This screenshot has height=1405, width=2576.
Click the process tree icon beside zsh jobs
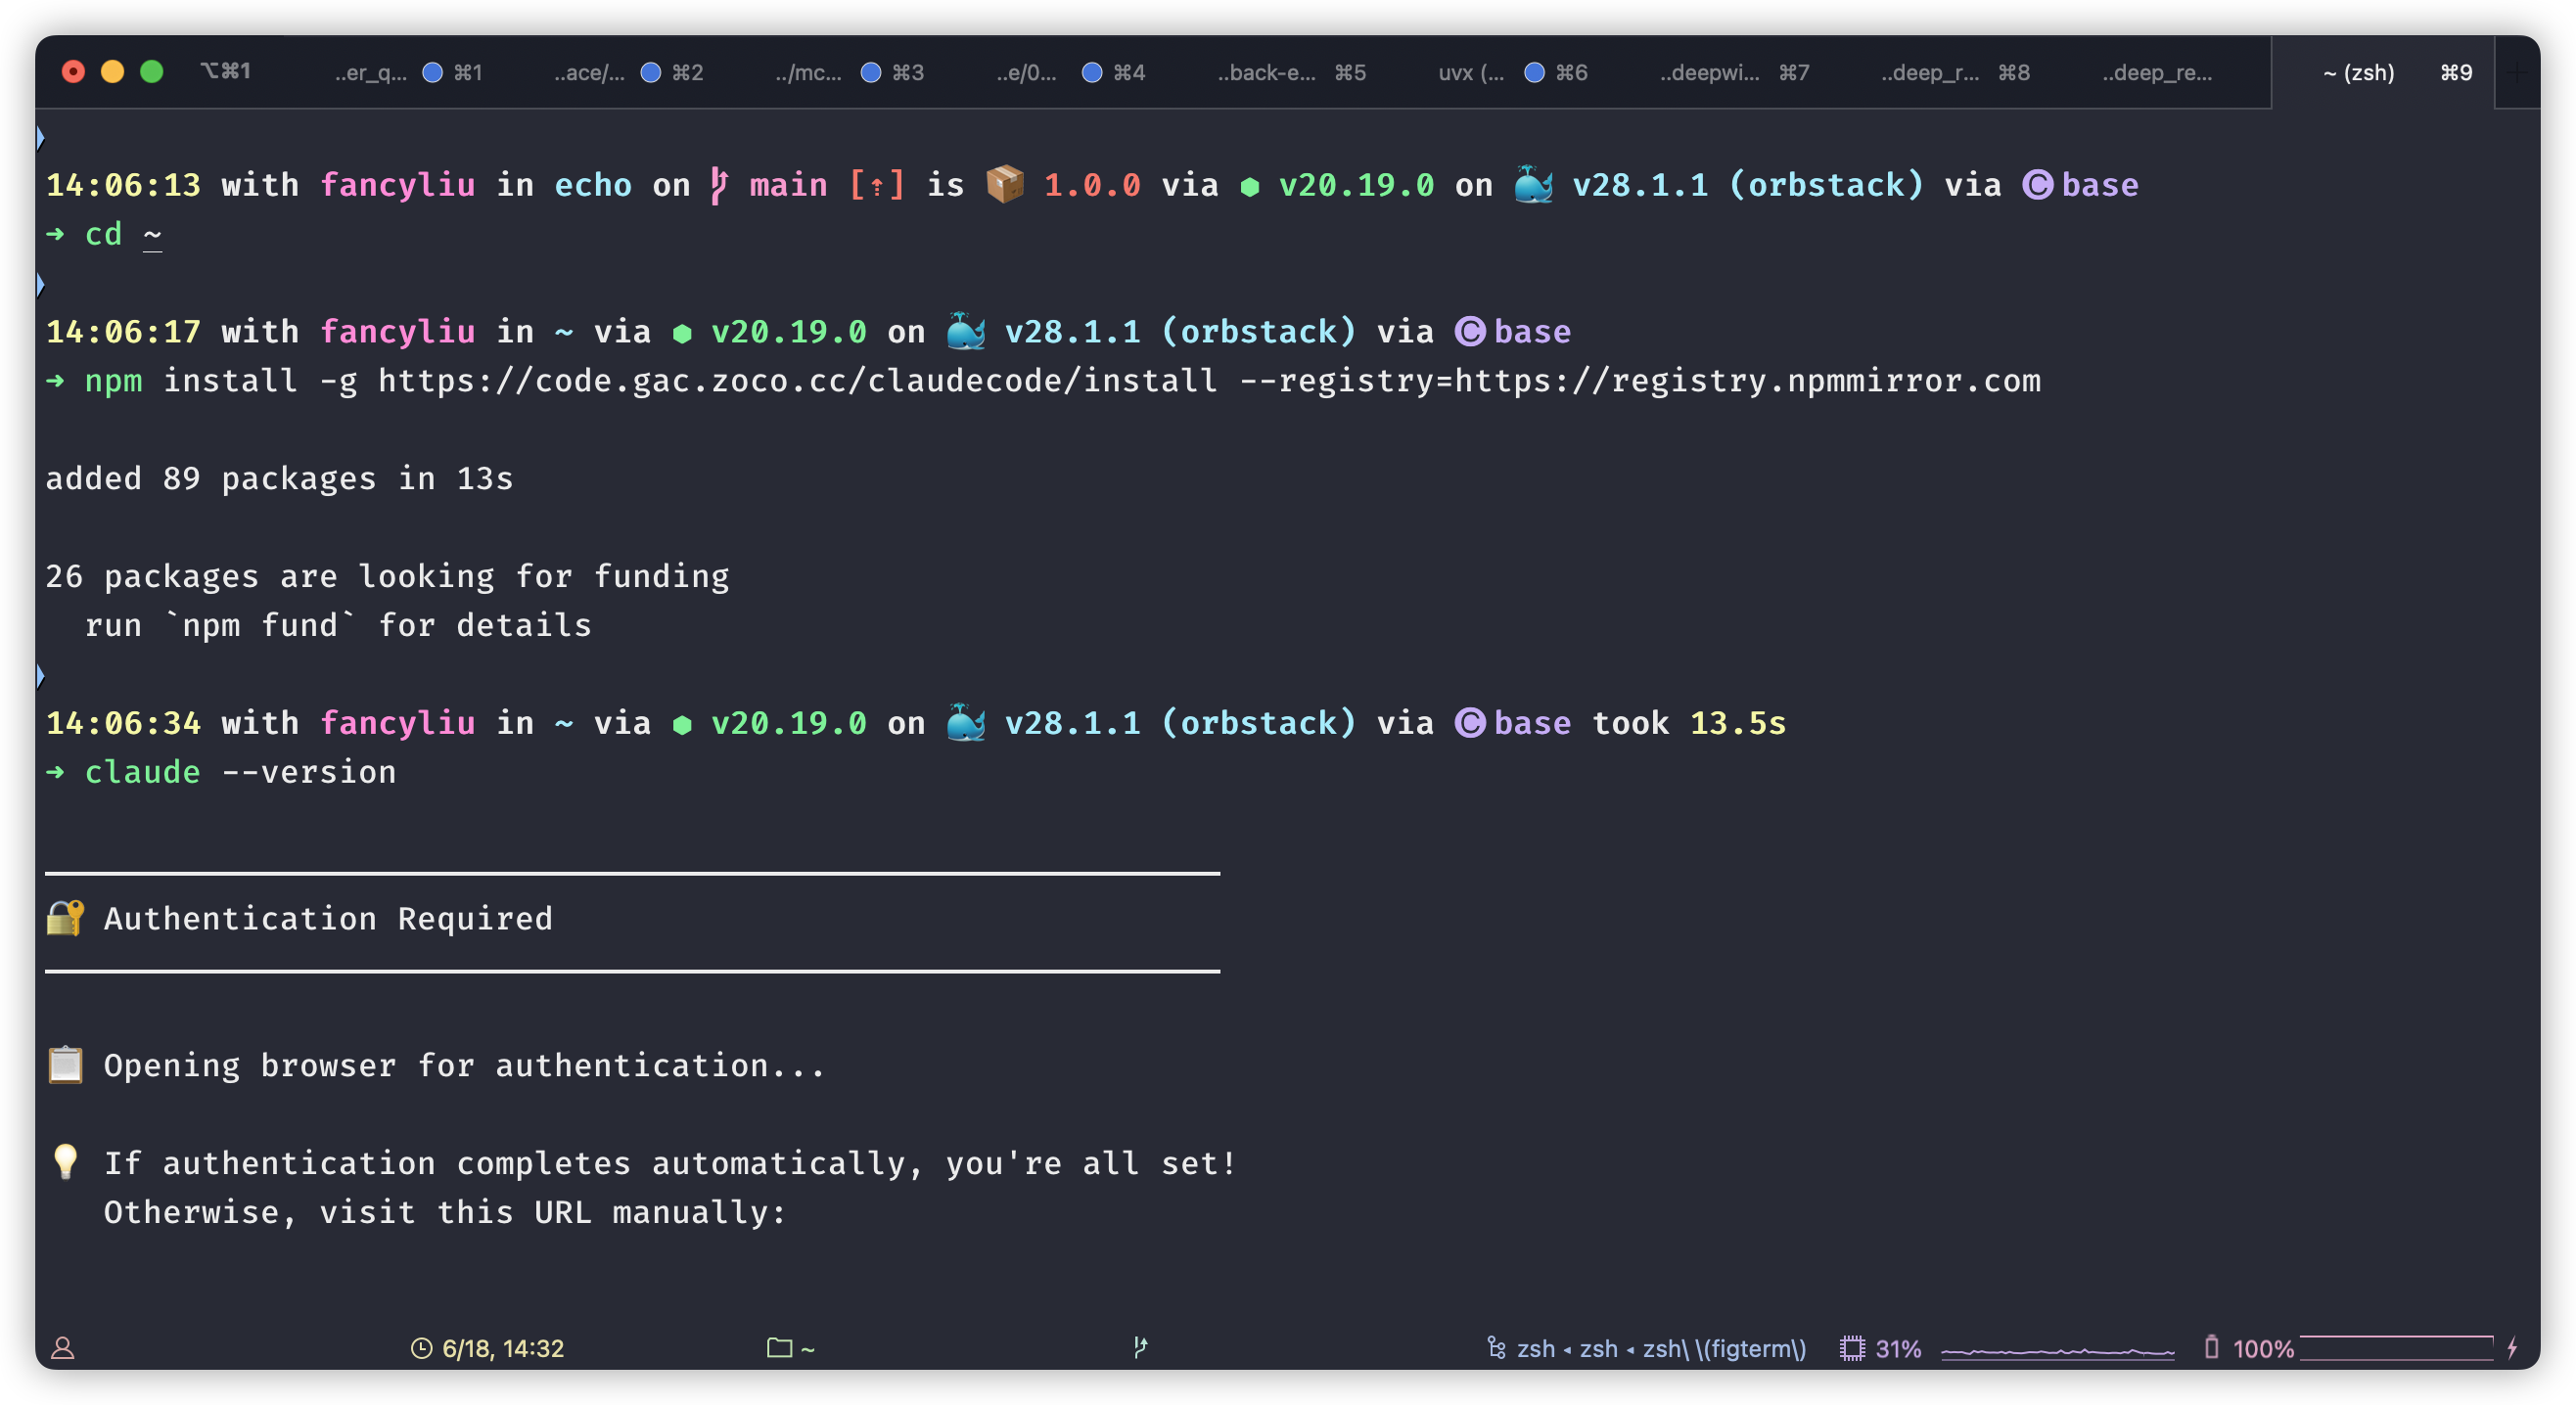[1496, 1348]
